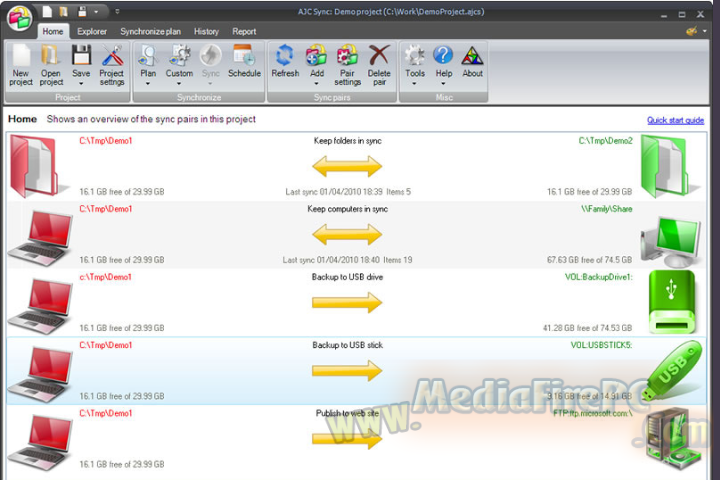Viewport: 720px width, 480px height.
Task: Click Last sync 01/04/2010 18:39 Items 5
Action: coord(348,192)
